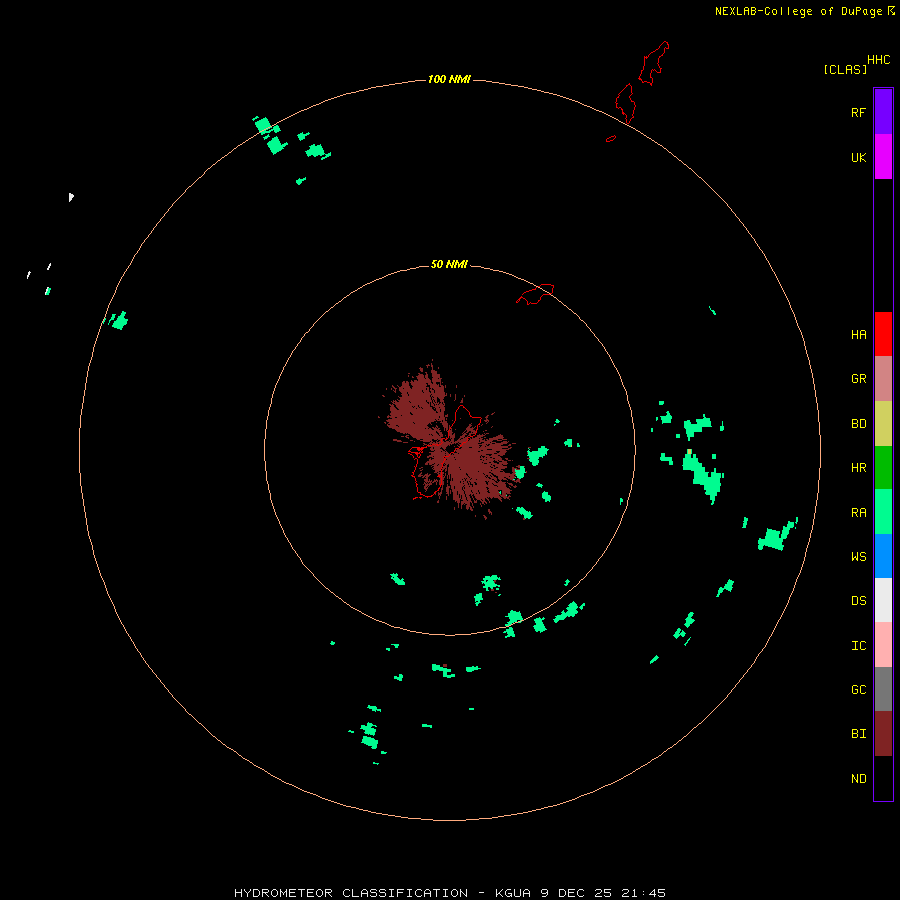Click the GC legend label
Image resolution: width=900 pixels, height=900 pixels.
pyautogui.click(x=858, y=690)
